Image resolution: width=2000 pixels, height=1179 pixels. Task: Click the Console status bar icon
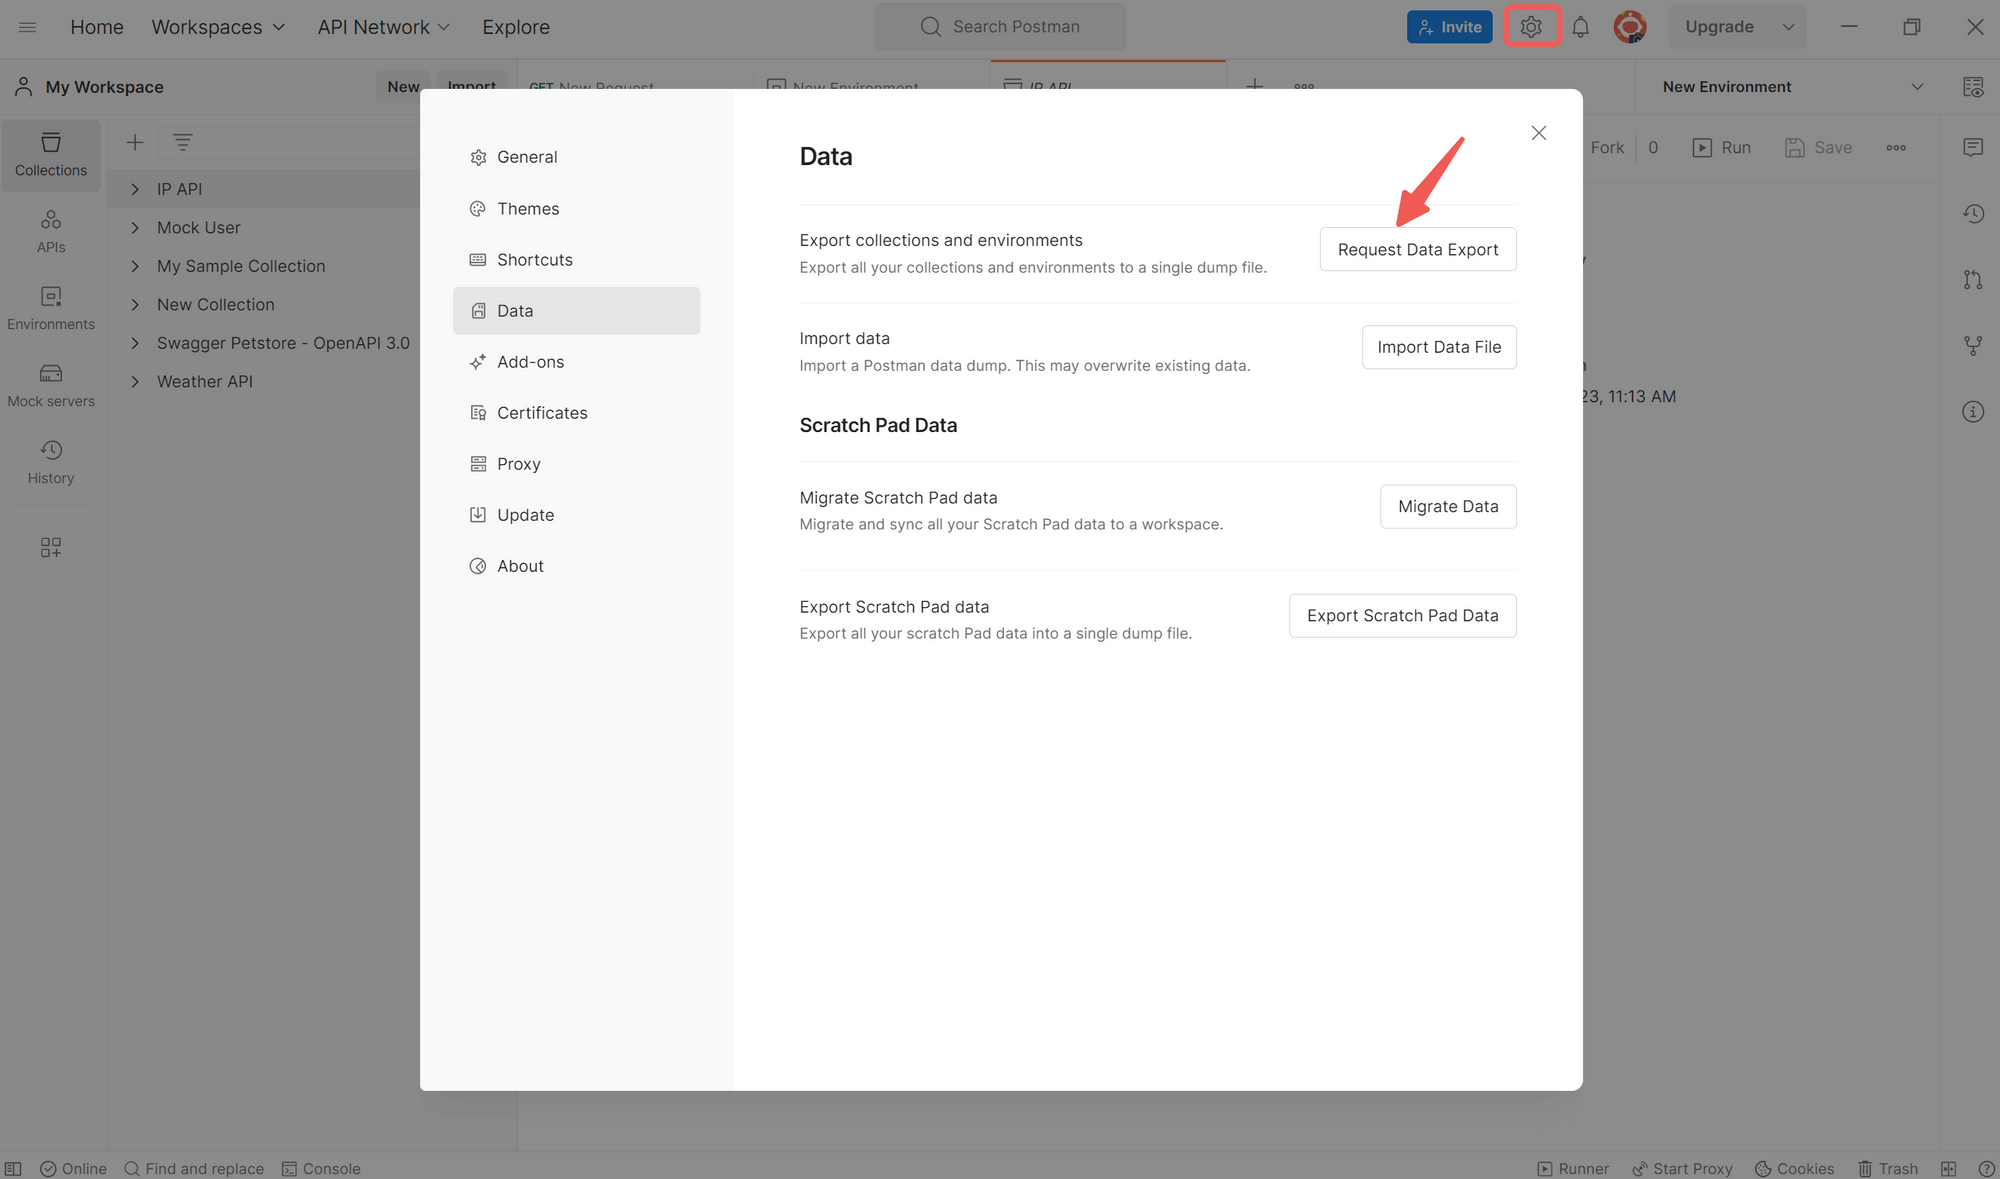tap(321, 1168)
